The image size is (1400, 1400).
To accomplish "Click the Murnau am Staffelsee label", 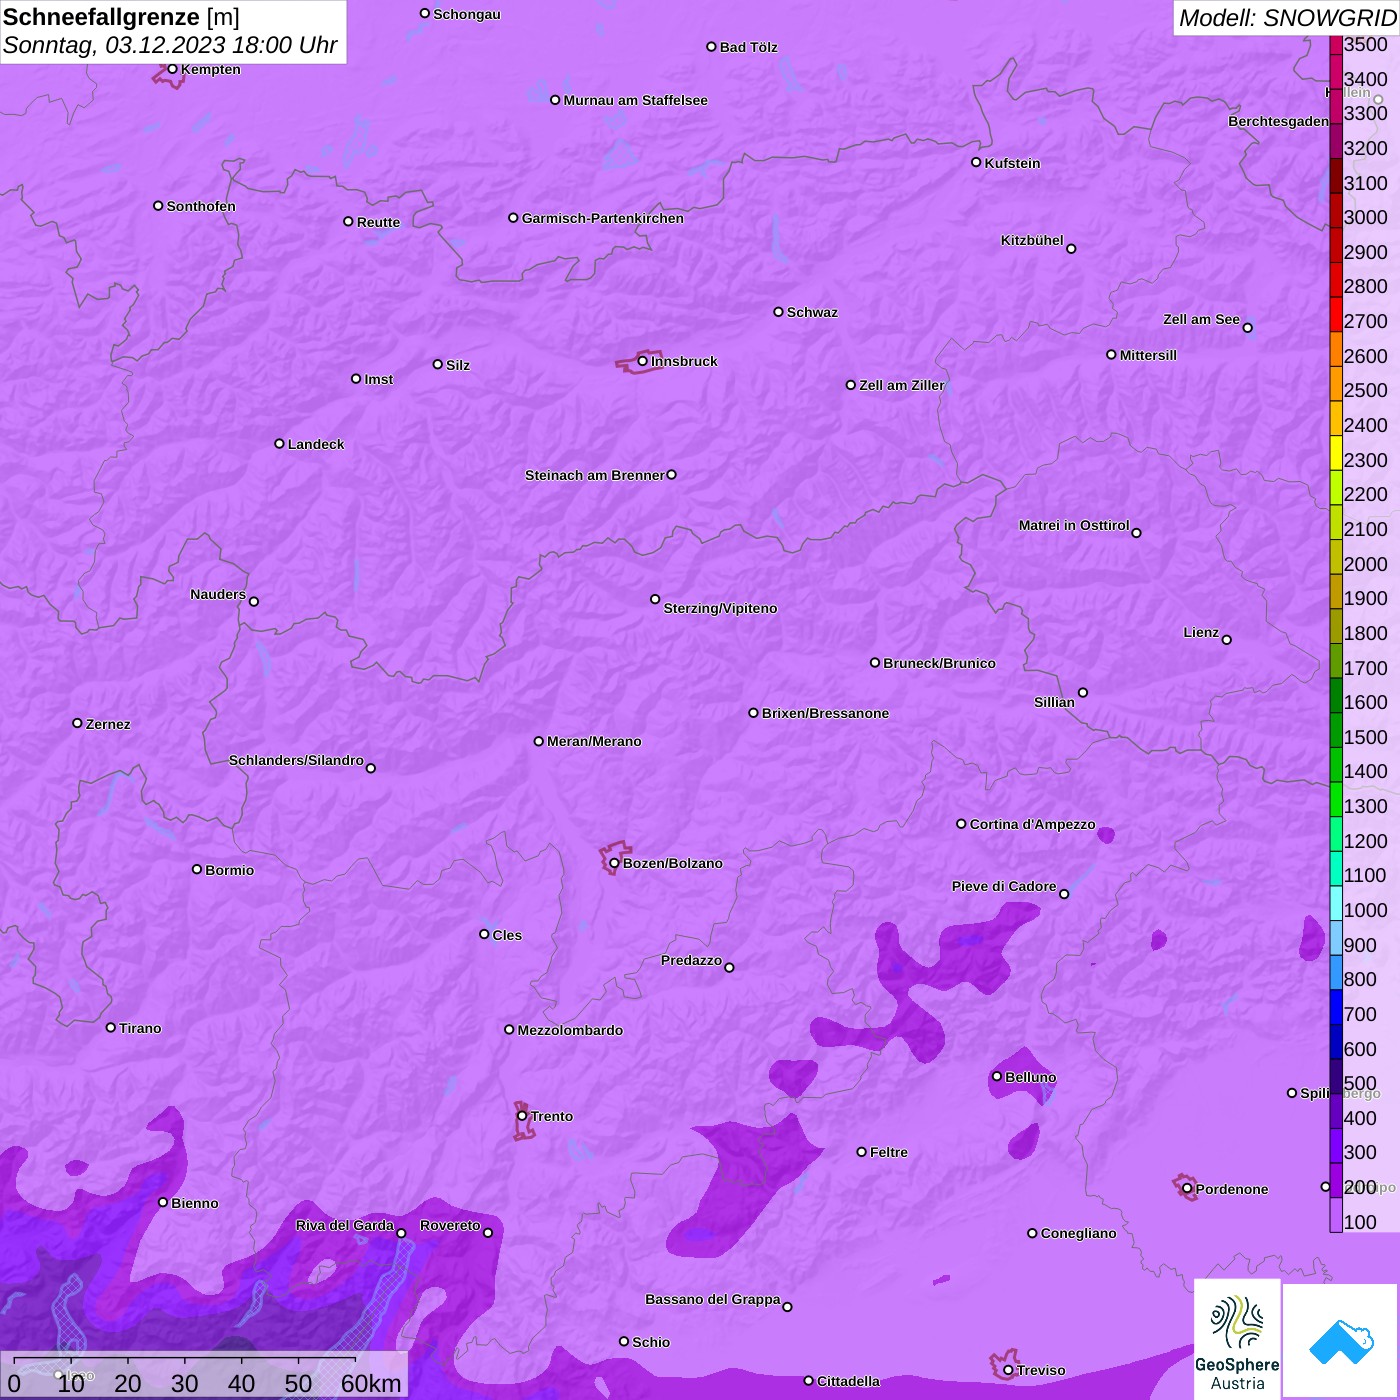I will point(635,100).
